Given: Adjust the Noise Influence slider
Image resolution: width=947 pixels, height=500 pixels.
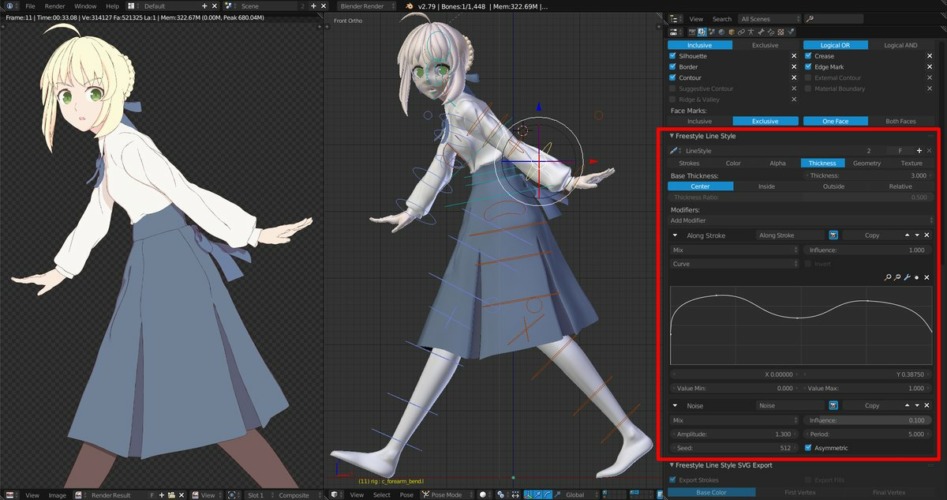Looking at the screenshot, I should (x=867, y=421).
